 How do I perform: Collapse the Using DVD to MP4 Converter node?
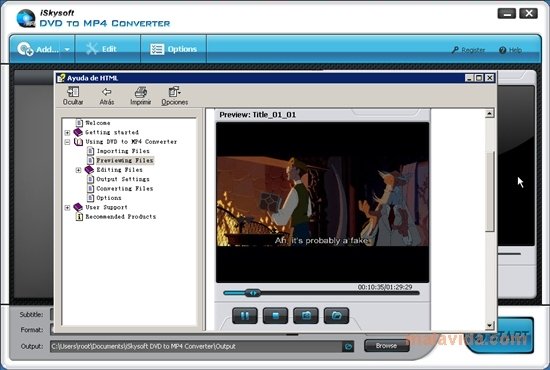click(67, 142)
